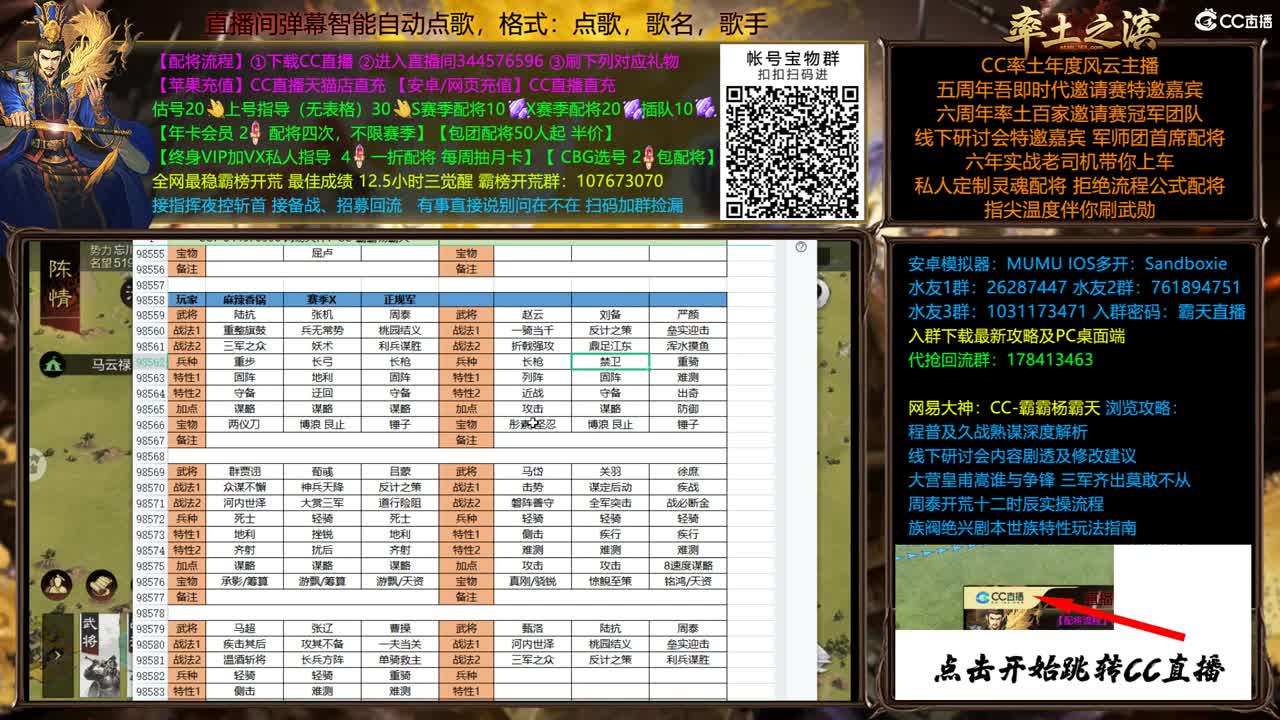Select cell 妖术
Viewport: 1280px width, 720px height.
click(x=322, y=346)
